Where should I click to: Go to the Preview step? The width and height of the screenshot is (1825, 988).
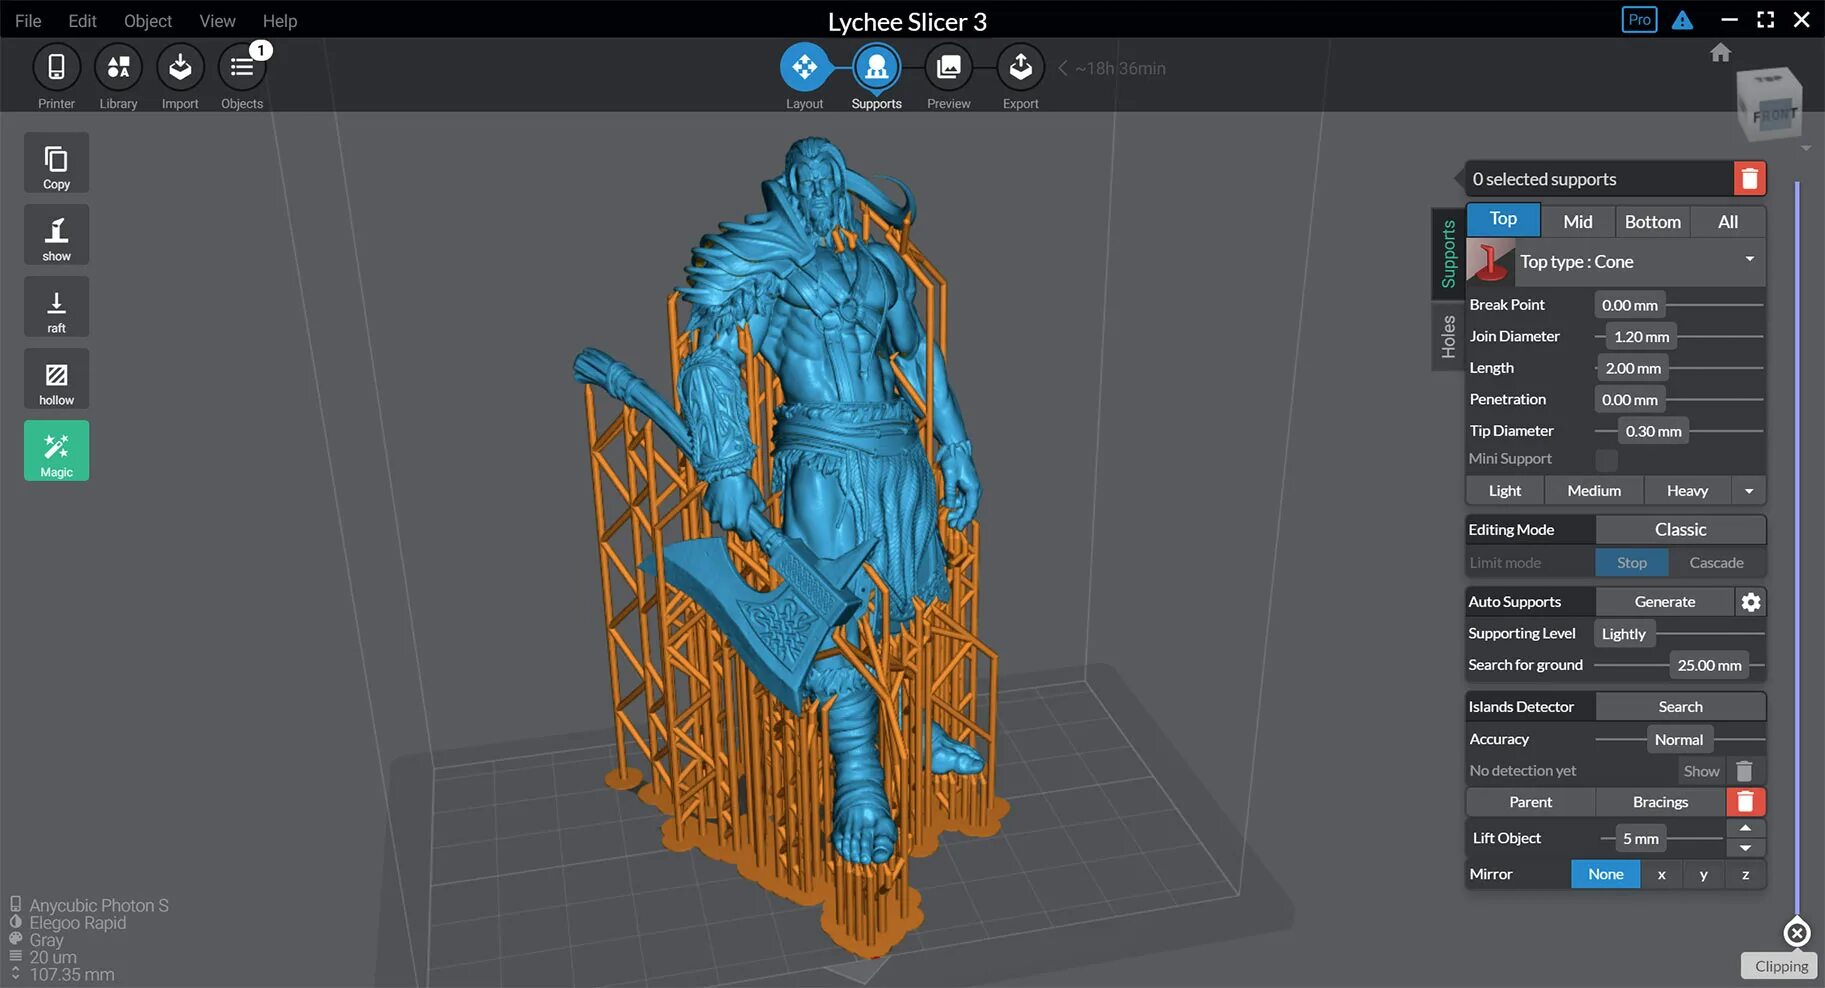click(948, 67)
